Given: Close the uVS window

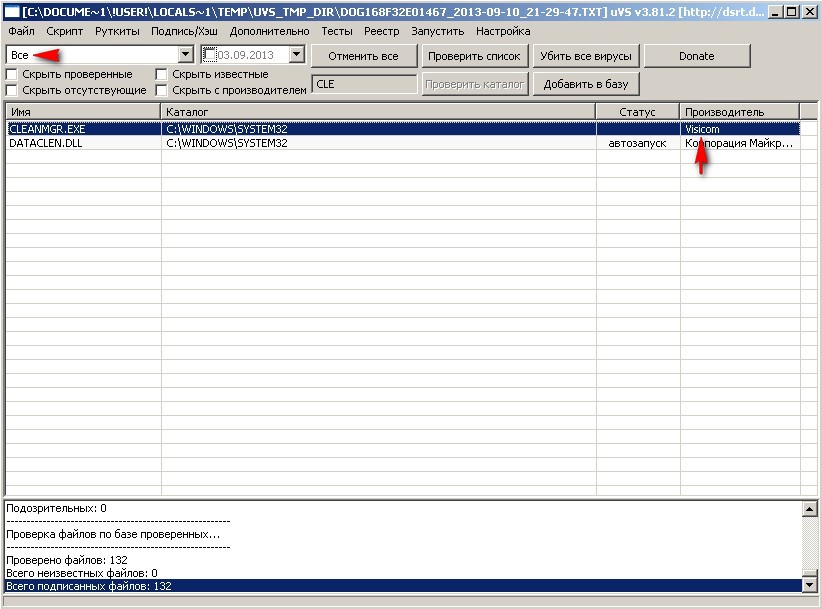Looking at the screenshot, I should [810, 12].
